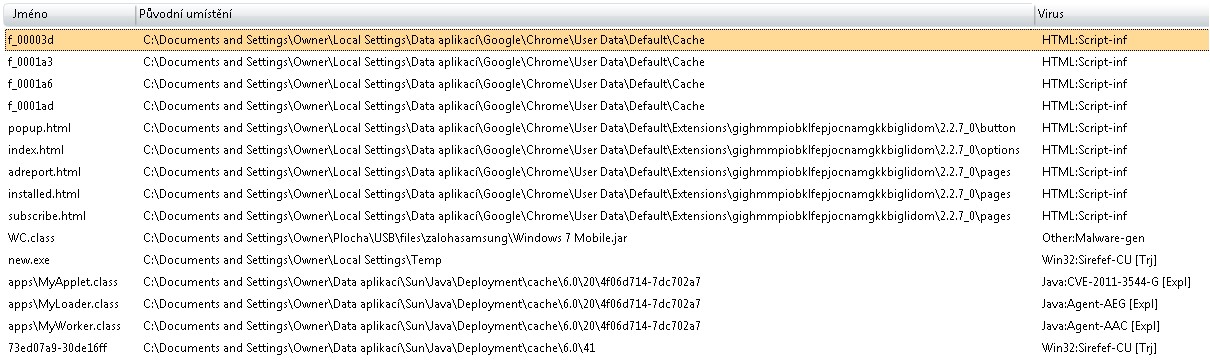Click the path ending in 2.2.7_0\options
The height and width of the screenshot is (363, 1210).
point(581,150)
